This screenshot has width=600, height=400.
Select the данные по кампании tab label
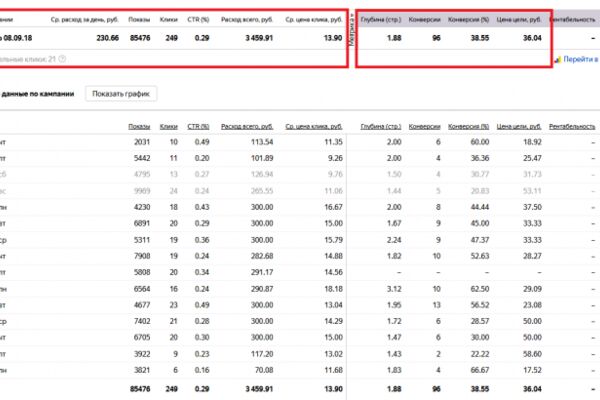tap(38, 94)
